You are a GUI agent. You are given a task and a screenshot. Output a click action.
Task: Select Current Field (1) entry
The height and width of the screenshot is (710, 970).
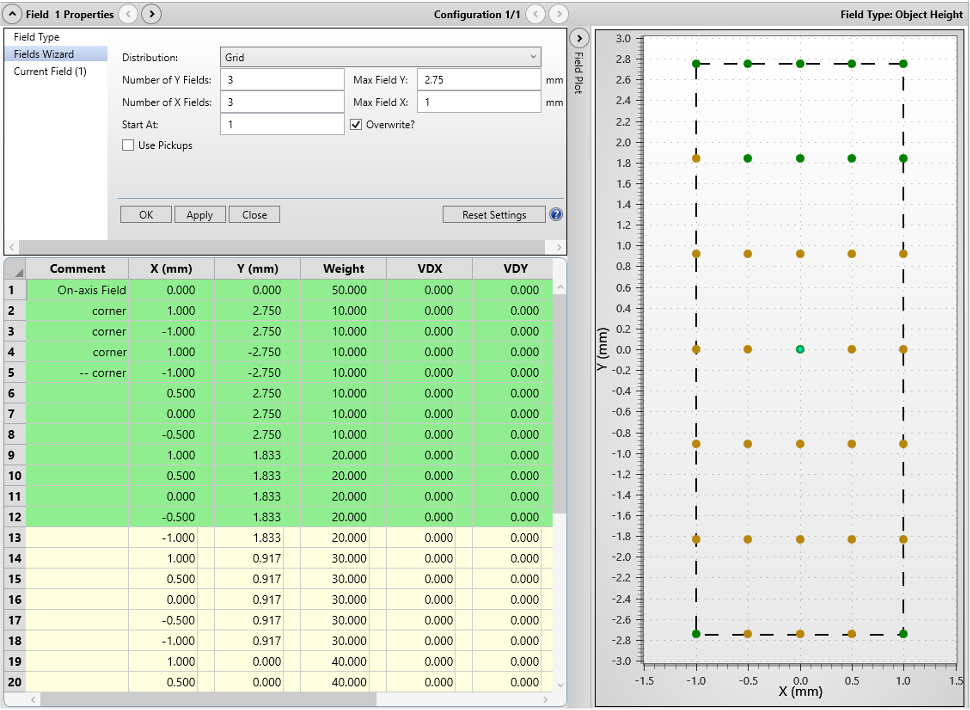(50, 72)
